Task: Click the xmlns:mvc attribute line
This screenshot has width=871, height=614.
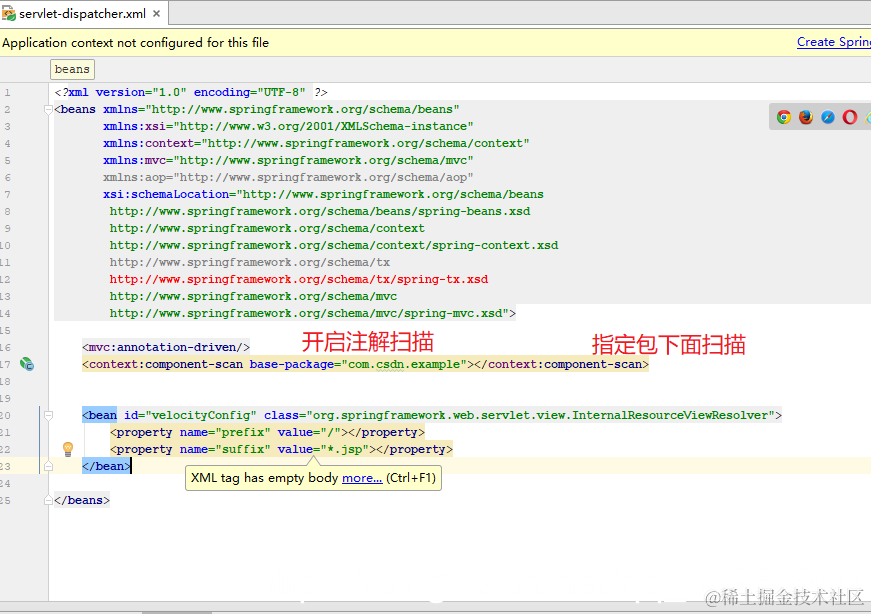Action: pyautogui.click(x=288, y=160)
